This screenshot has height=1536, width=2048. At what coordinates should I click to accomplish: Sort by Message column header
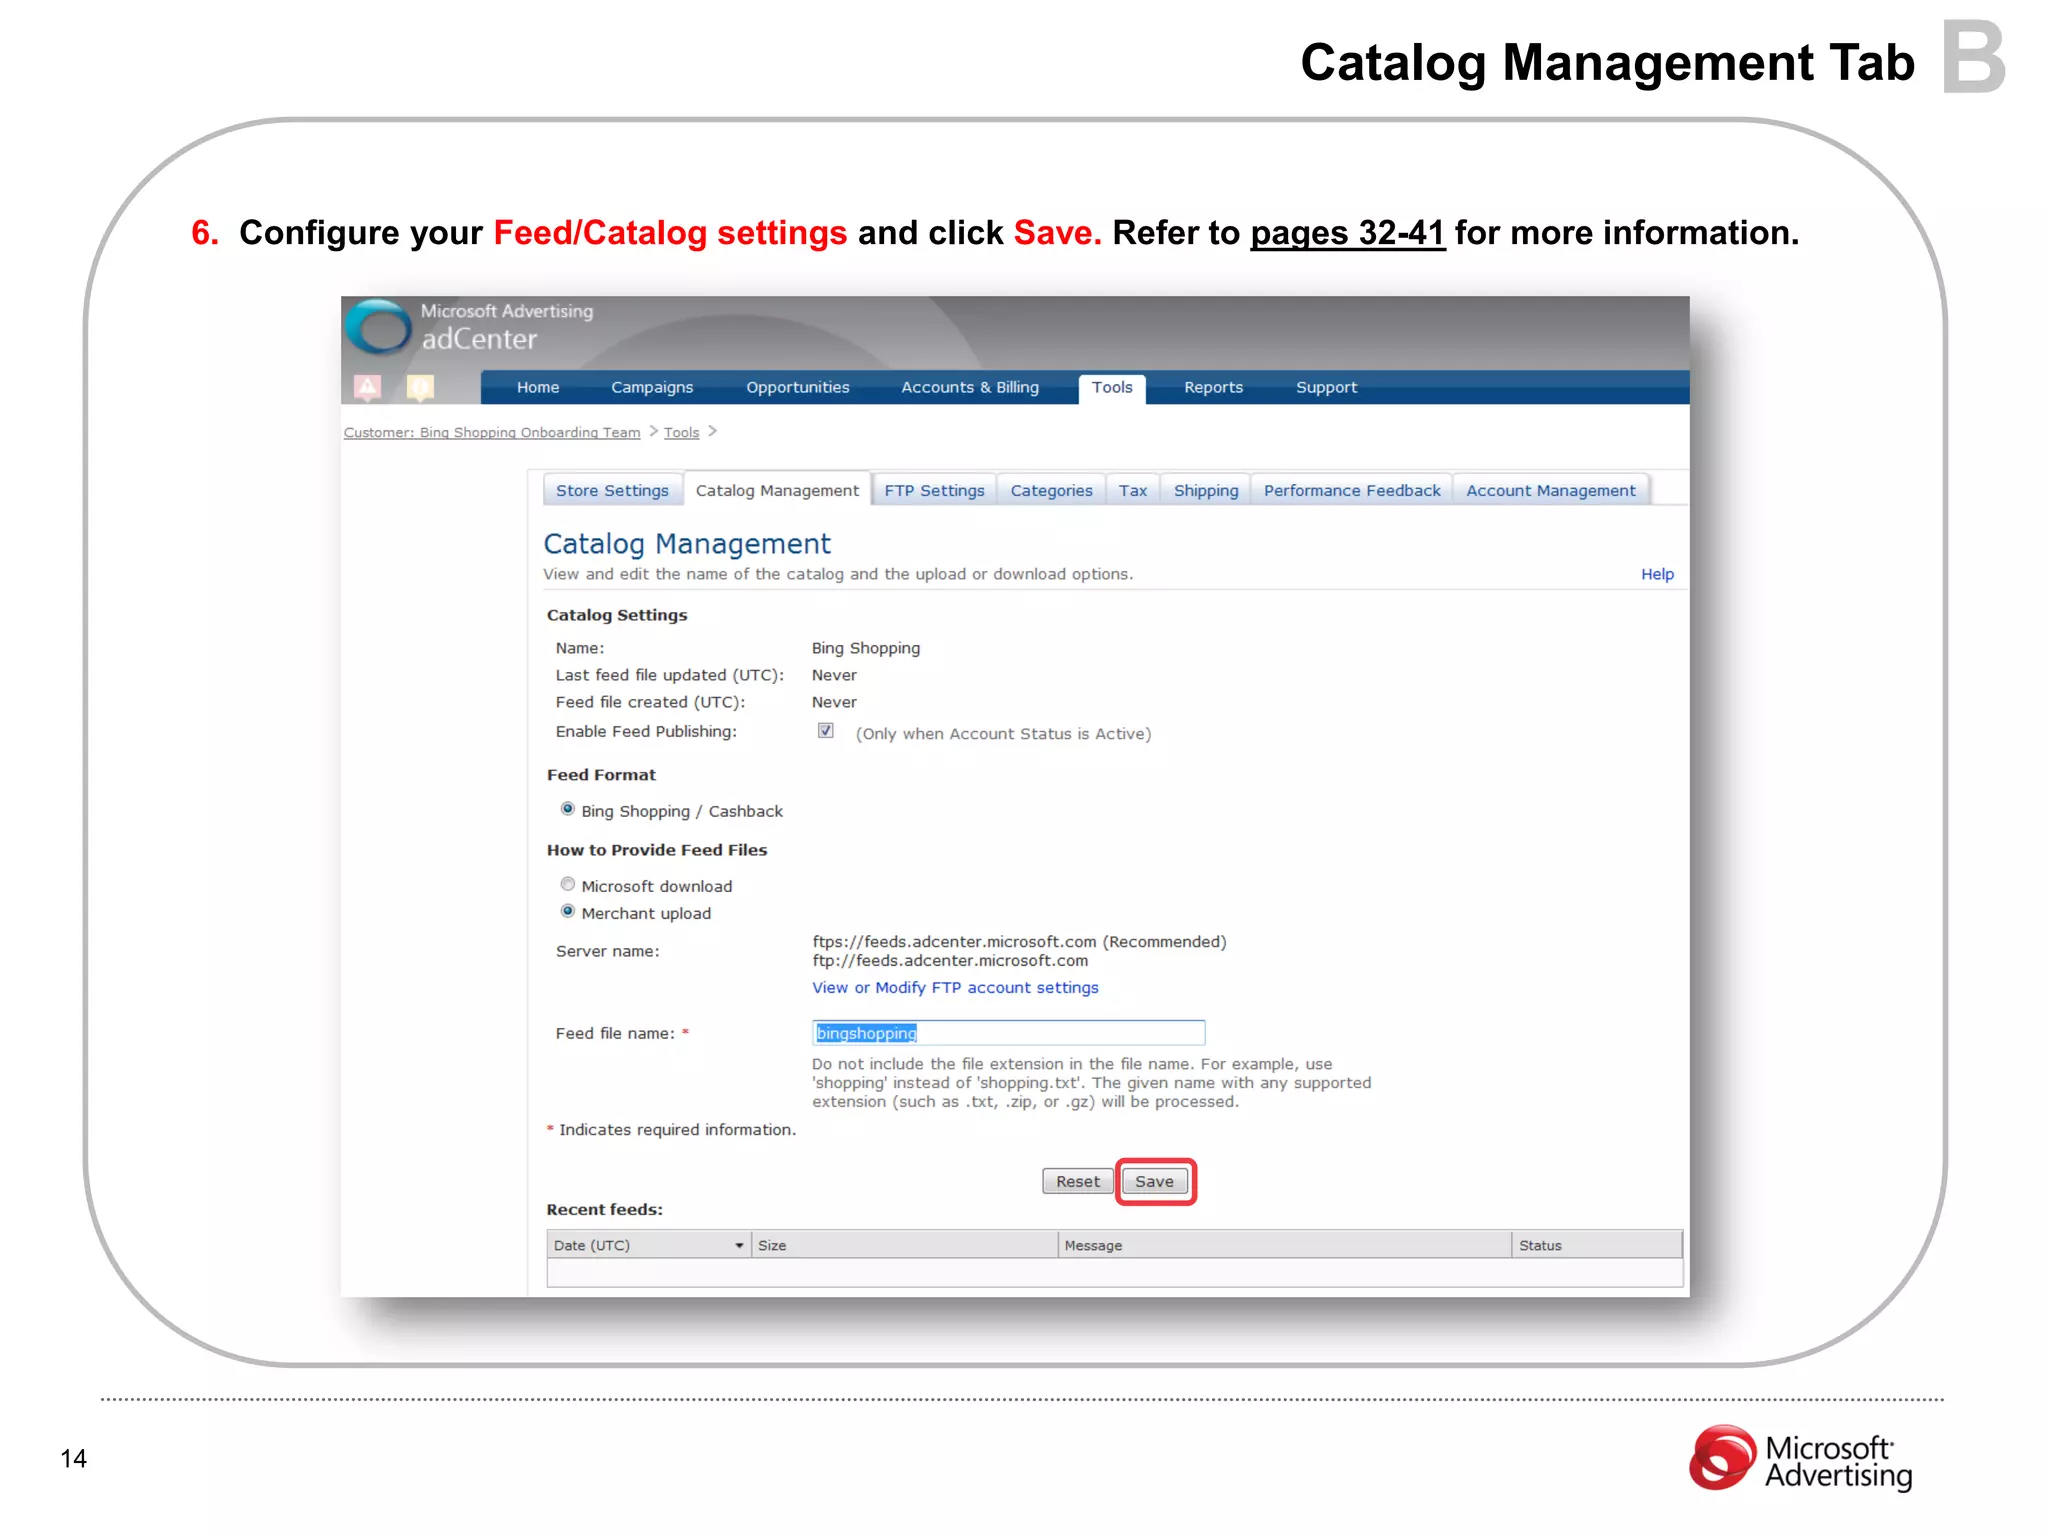[1285, 1245]
